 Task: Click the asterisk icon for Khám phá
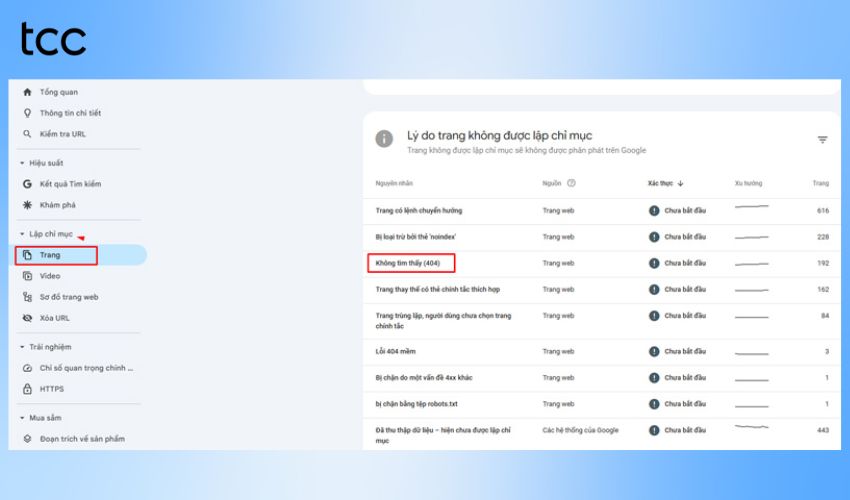[27, 205]
